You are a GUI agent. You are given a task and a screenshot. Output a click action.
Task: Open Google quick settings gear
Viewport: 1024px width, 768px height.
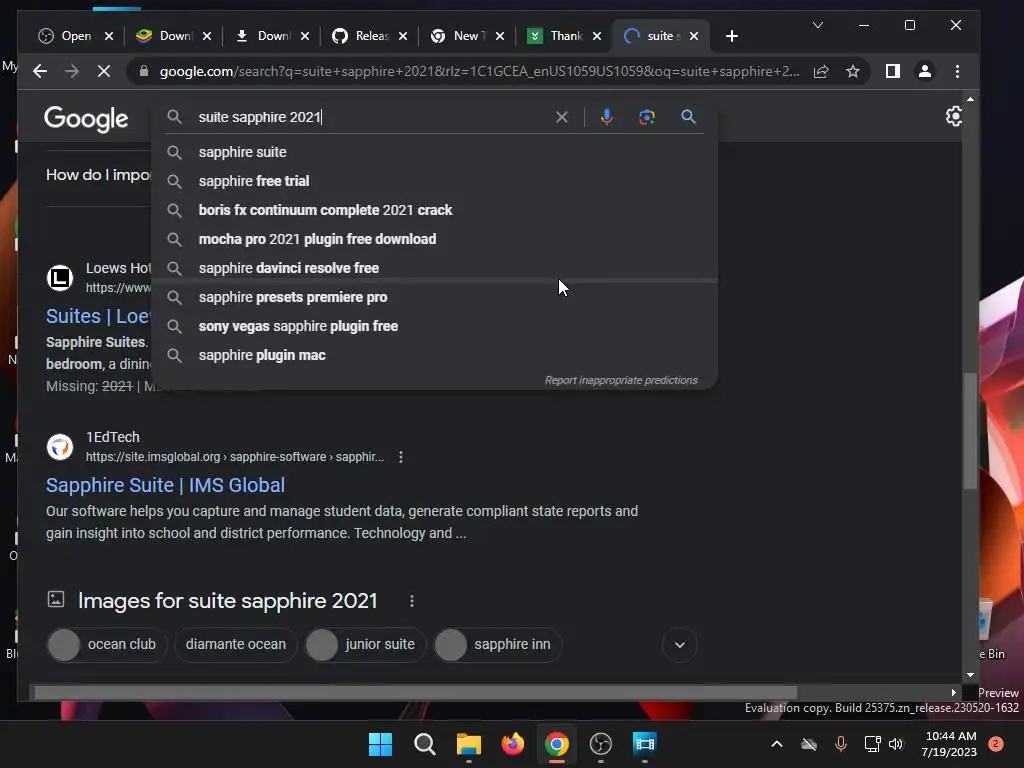[x=953, y=117]
